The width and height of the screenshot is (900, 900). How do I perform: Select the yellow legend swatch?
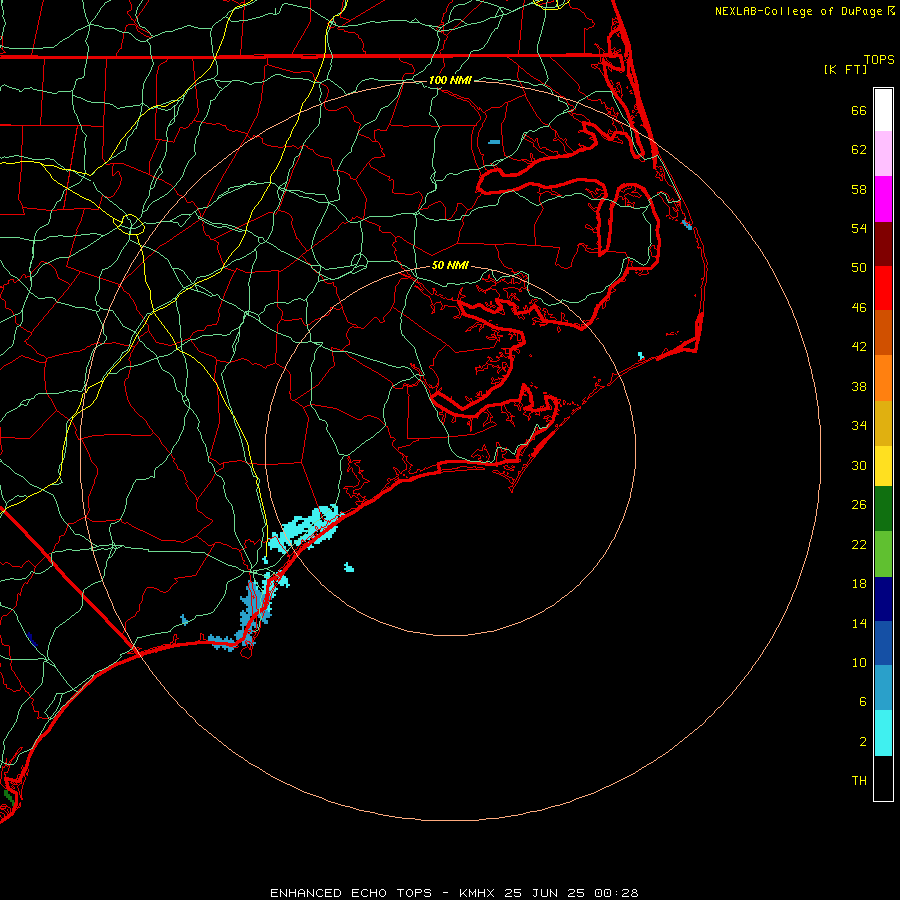(883, 466)
